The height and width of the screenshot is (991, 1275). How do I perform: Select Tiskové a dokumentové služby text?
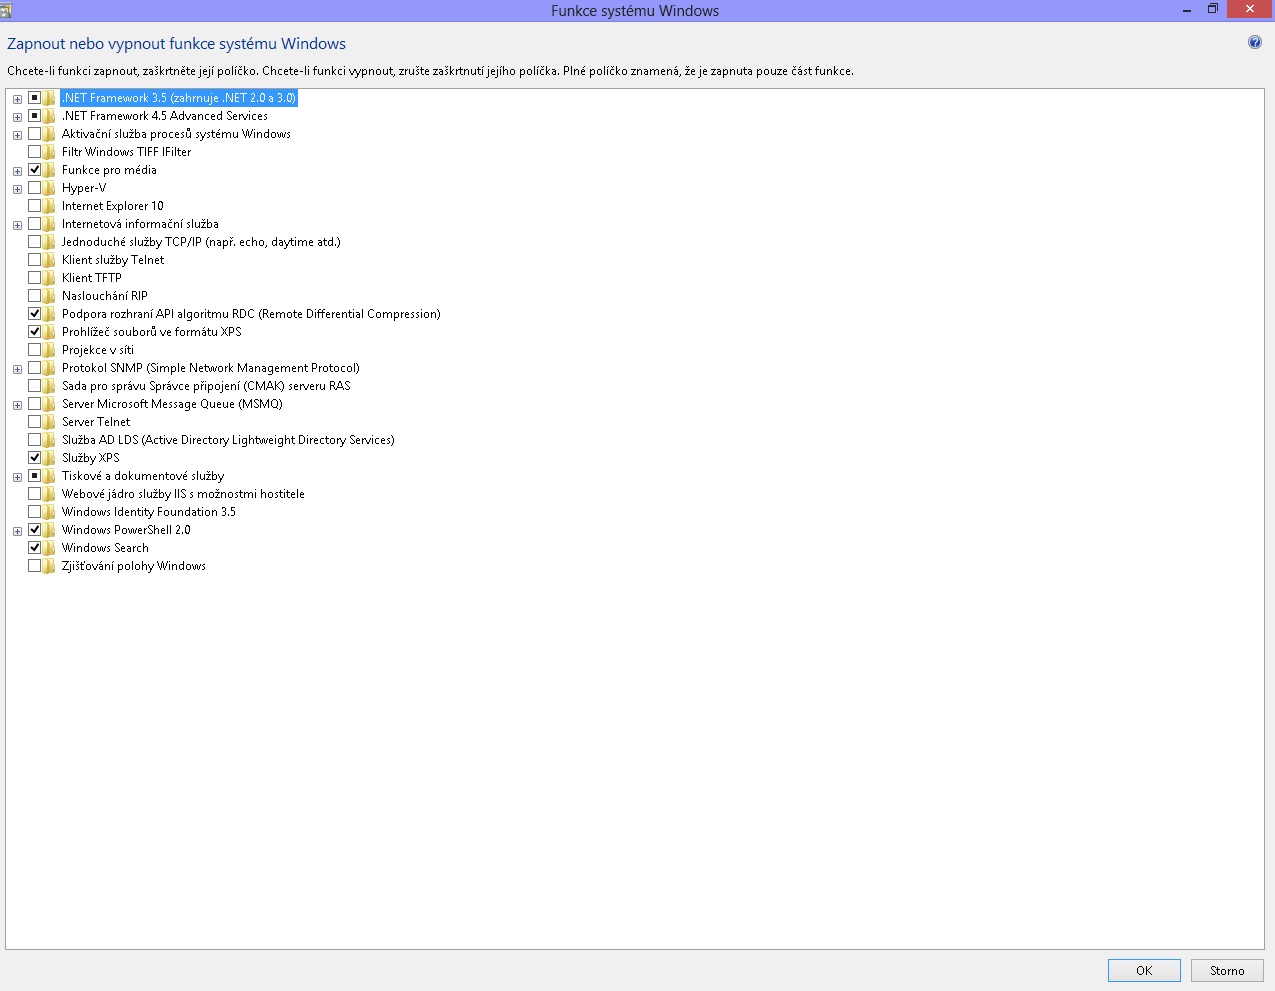click(x=143, y=476)
